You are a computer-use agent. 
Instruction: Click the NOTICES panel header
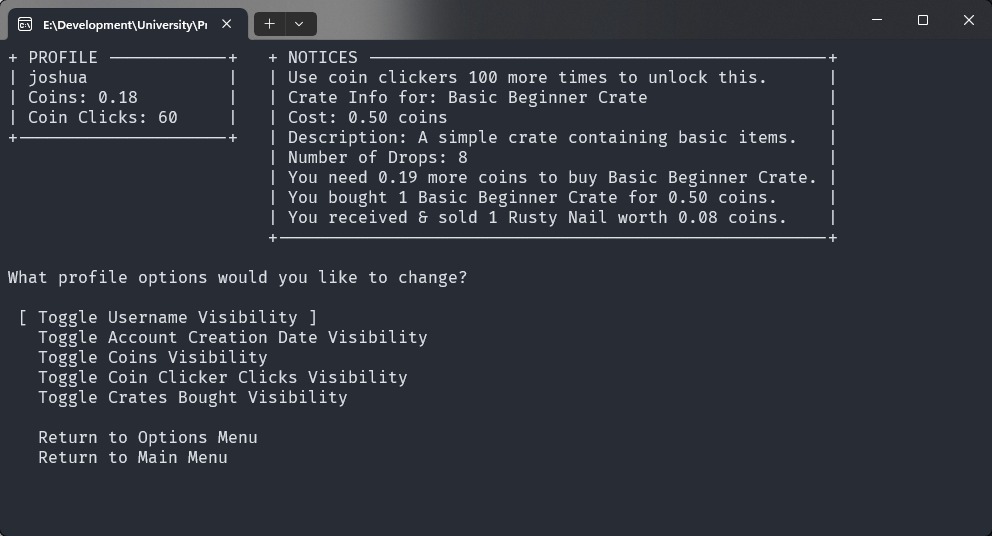tap(322, 57)
